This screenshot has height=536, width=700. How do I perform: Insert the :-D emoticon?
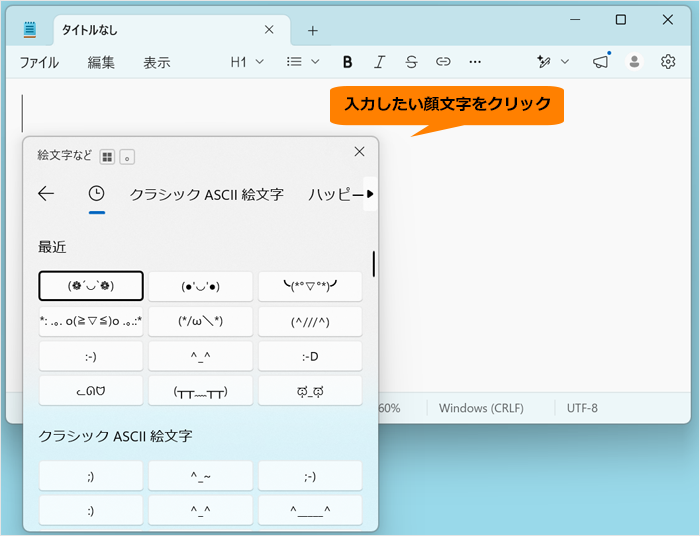click(310, 356)
